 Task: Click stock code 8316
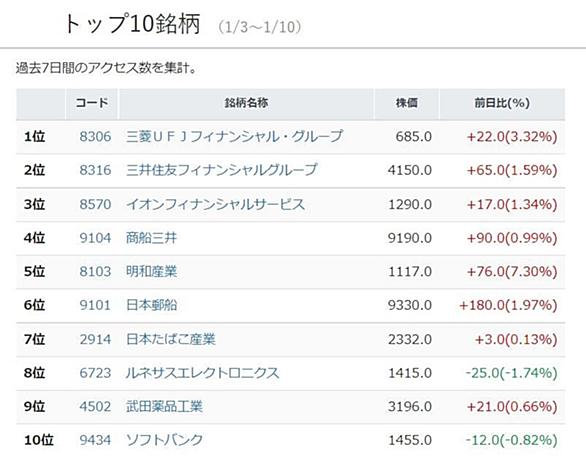[x=95, y=170]
